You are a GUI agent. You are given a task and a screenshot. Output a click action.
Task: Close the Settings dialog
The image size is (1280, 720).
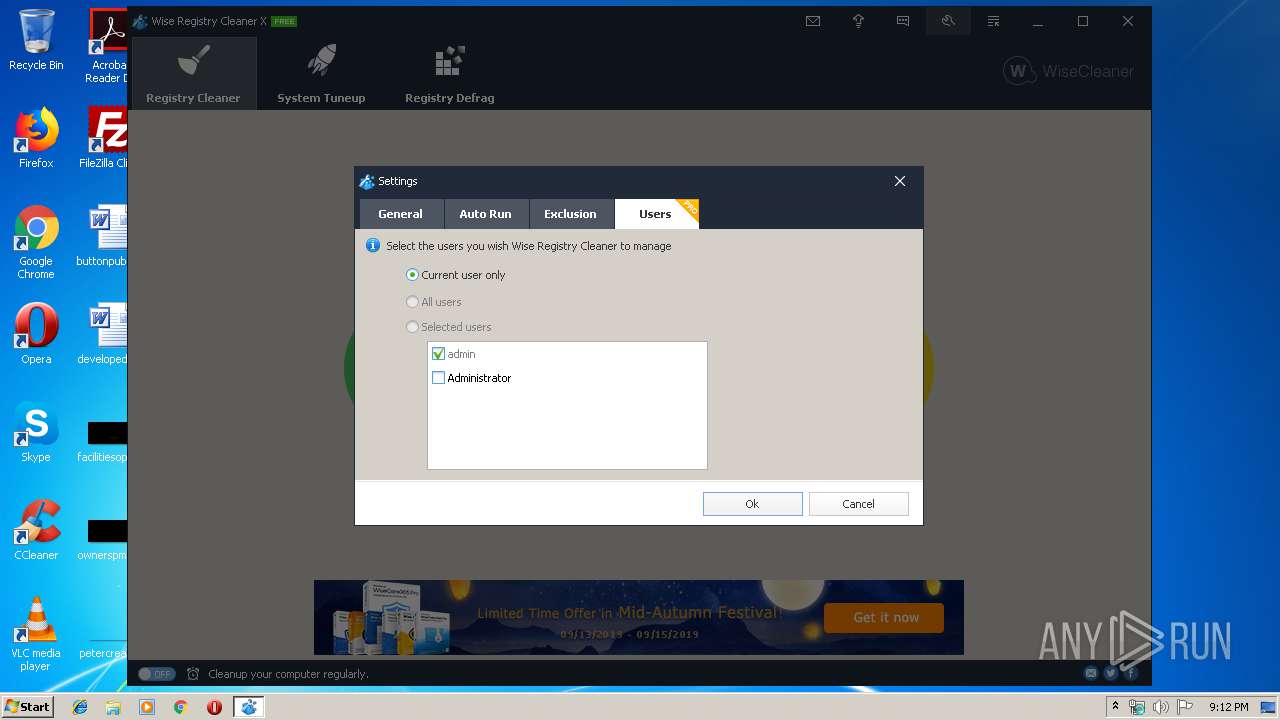click(x=900, y=181)
